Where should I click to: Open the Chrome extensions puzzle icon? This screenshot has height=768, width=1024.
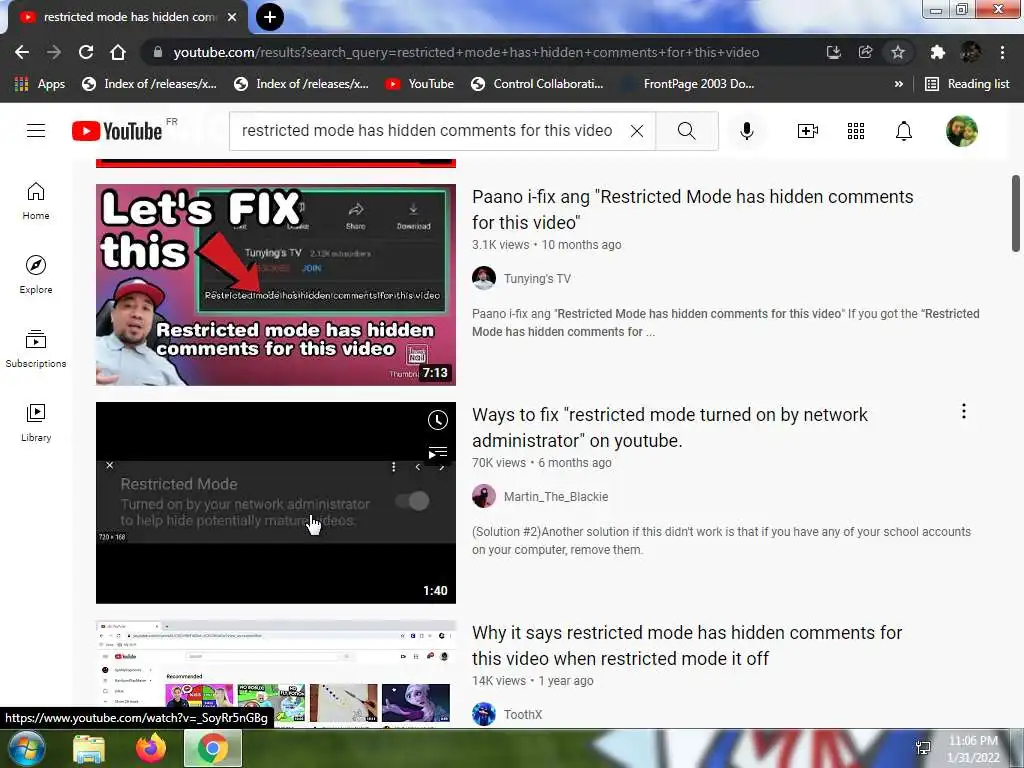click(937, 52)
